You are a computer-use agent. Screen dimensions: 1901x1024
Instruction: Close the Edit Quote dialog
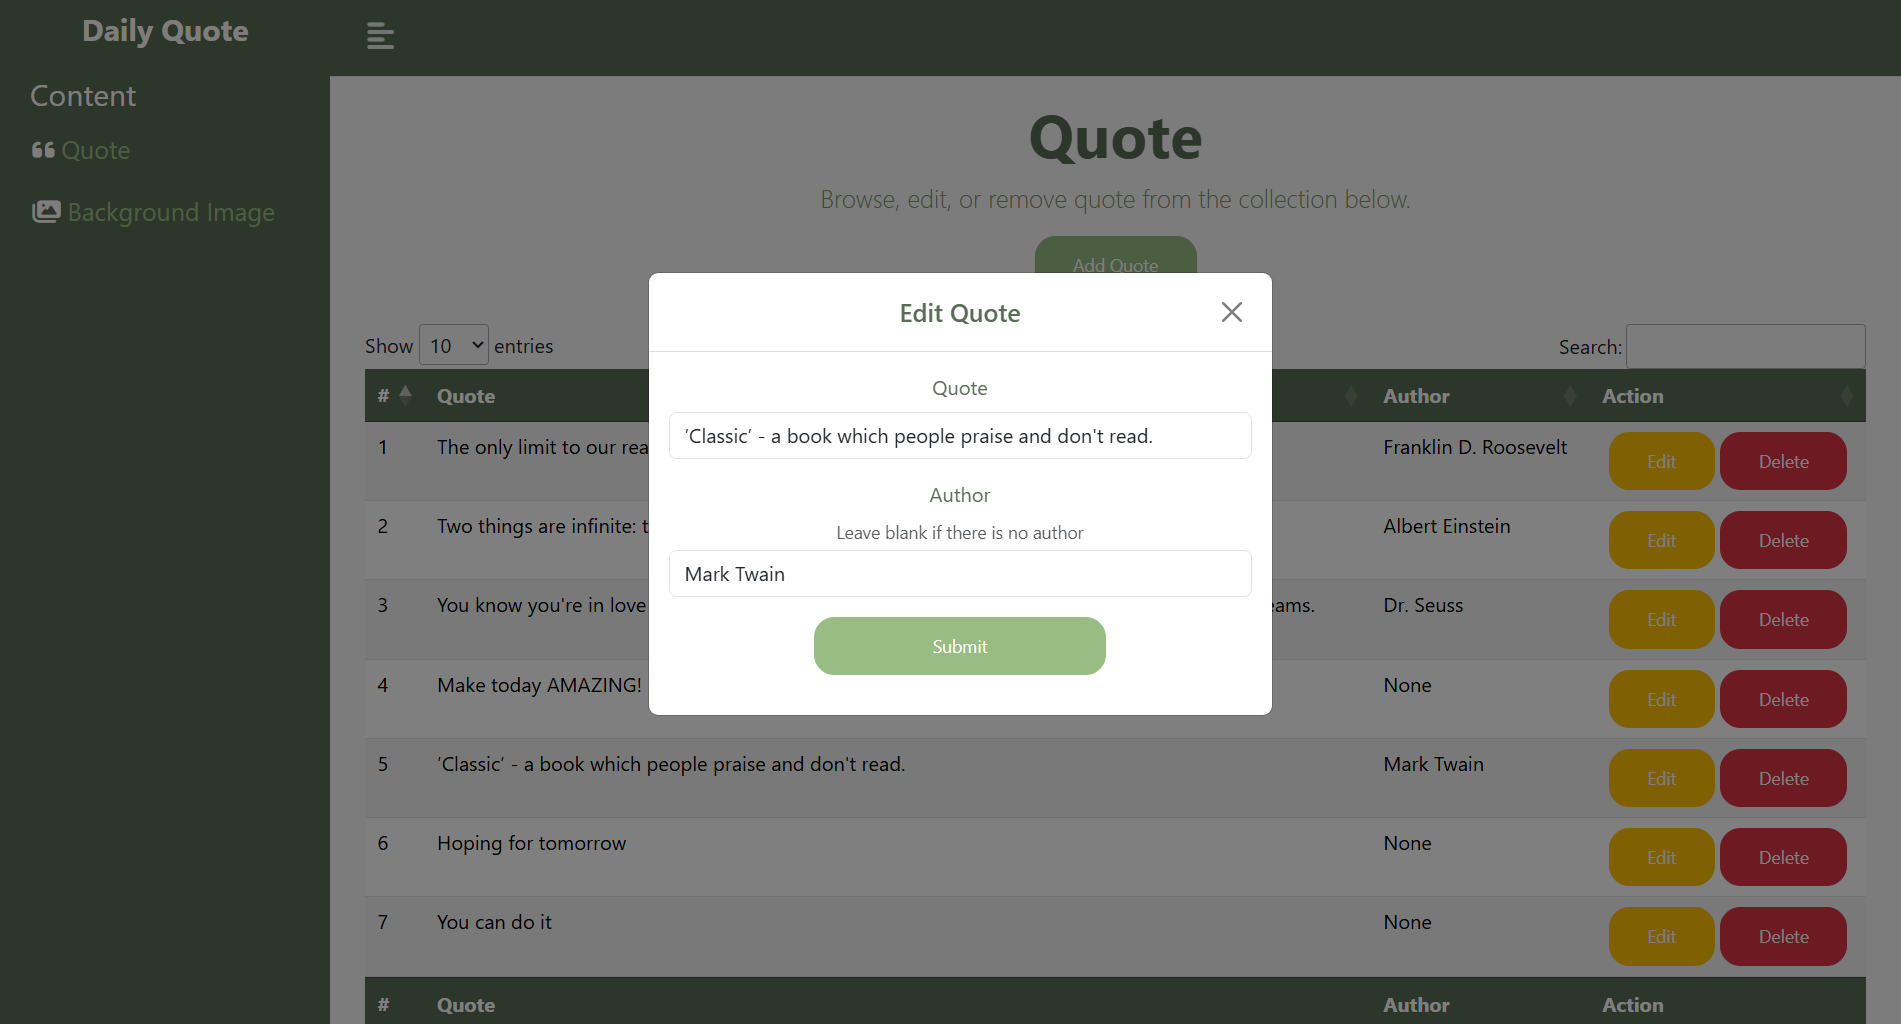[x=1231, y=313]
